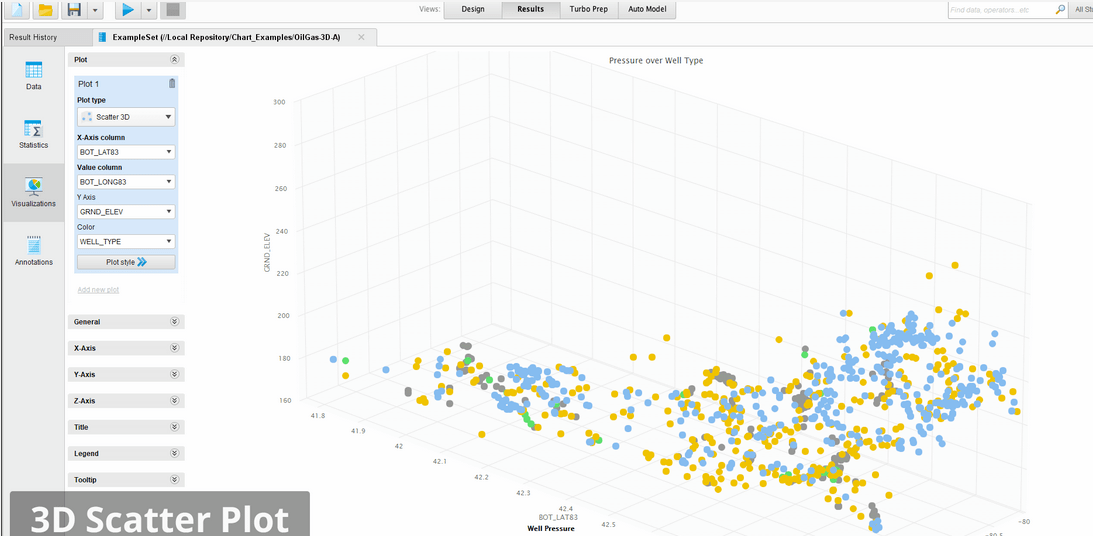Open the Statistics view in the sidebar

33,134
